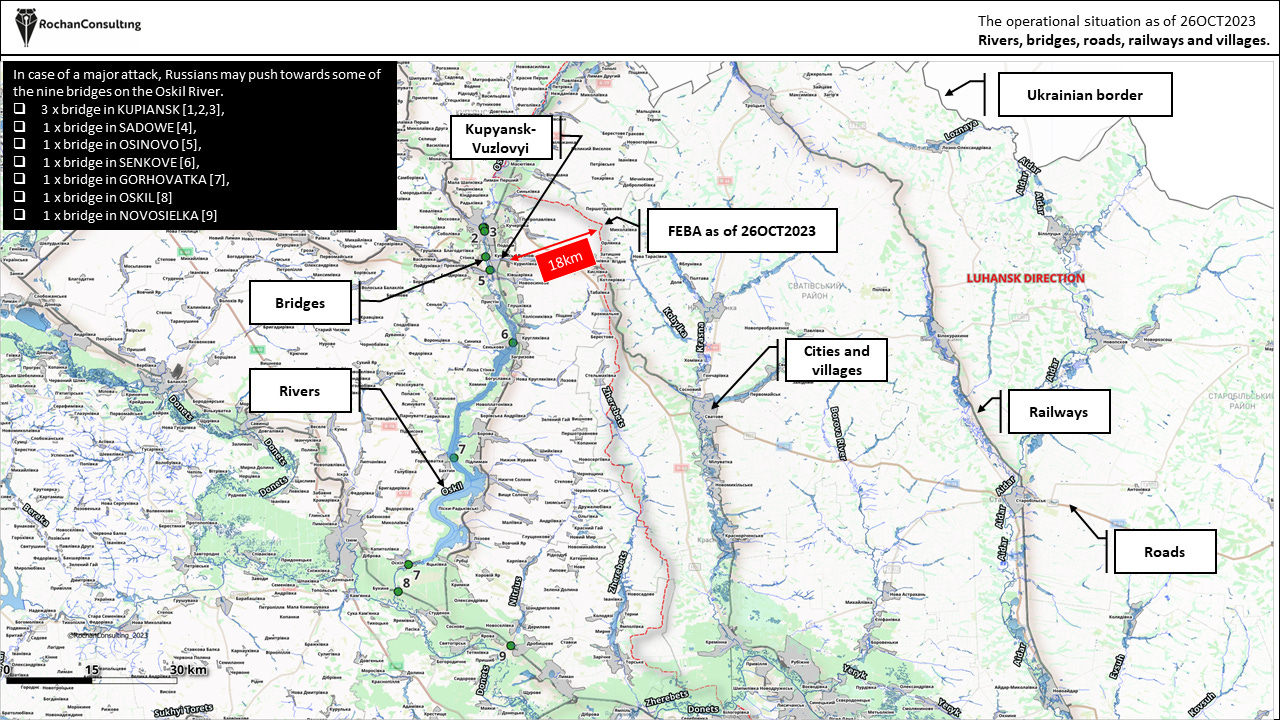Click the 'RochanConsulting' brand name text
1280x720 pixels.
pyautogui.click(x=90, y=24)
